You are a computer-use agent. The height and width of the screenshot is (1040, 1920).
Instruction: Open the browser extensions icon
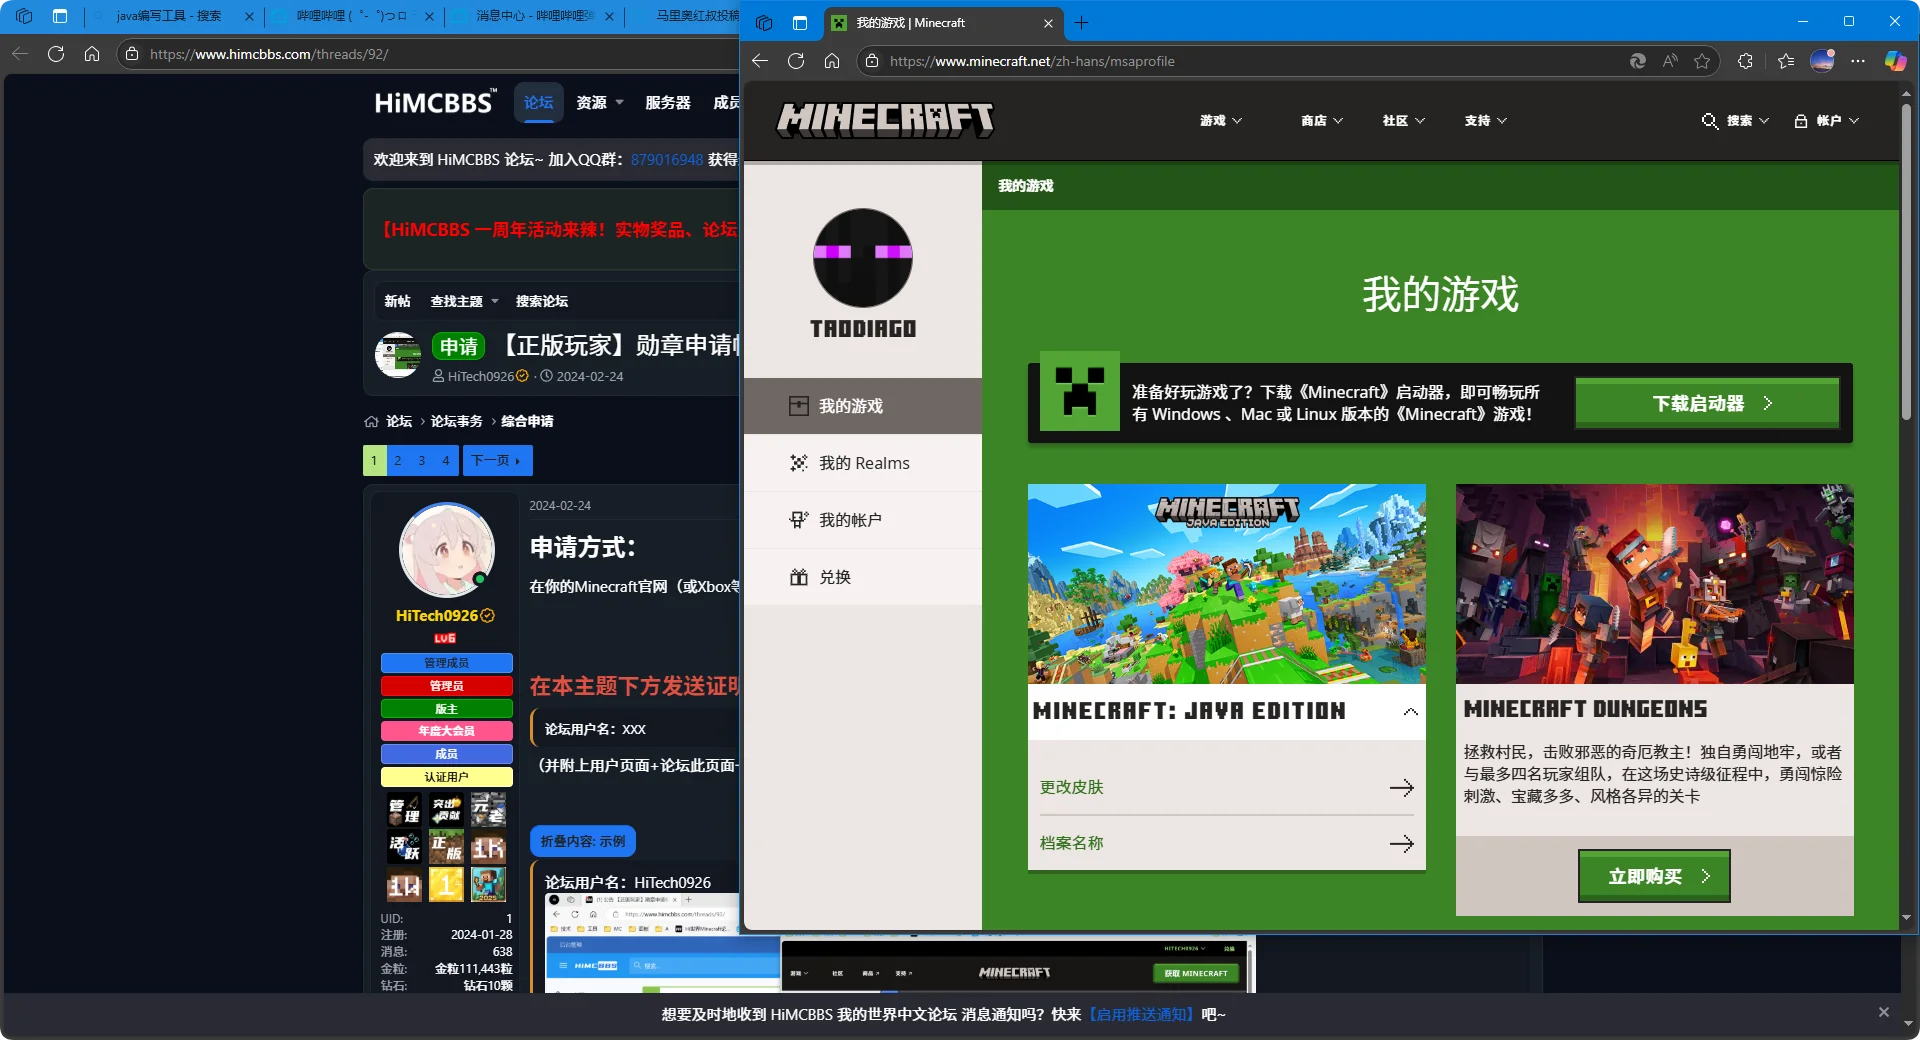coord(1745,60)
